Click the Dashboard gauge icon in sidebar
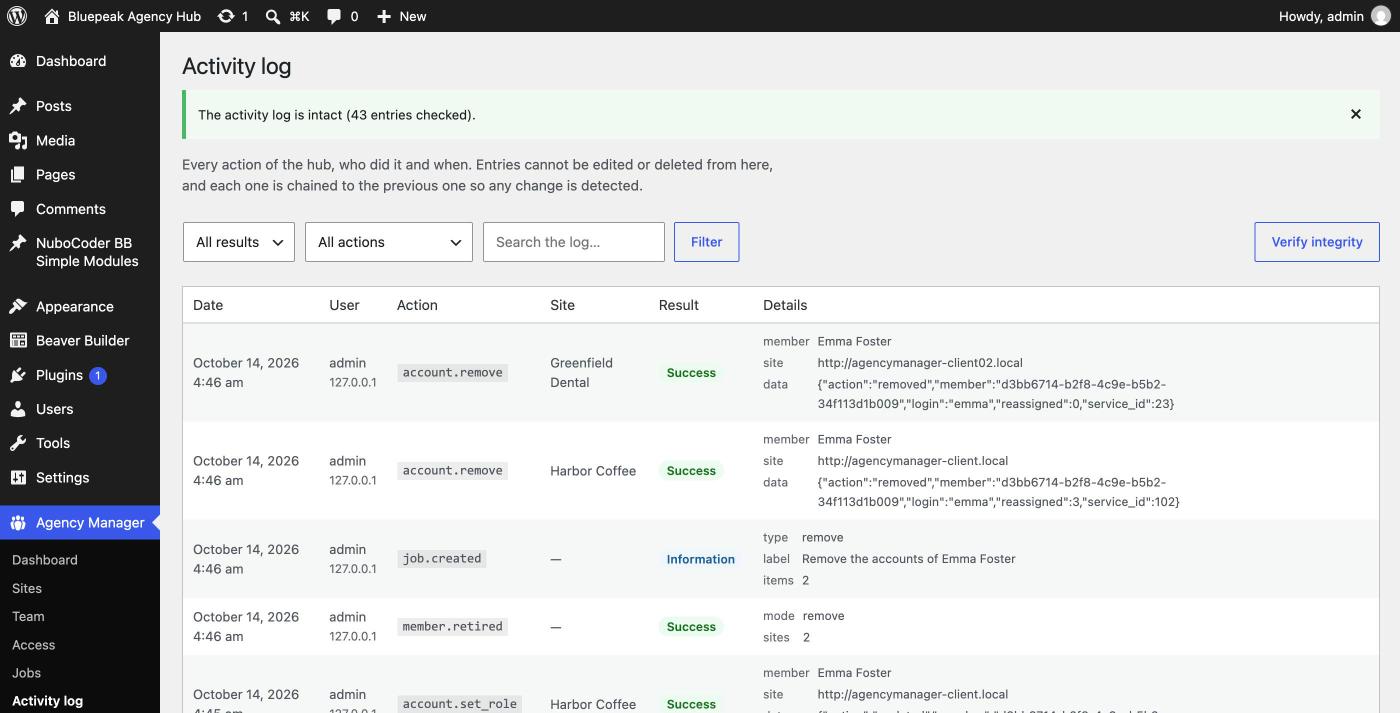The height and width of the screenshot is (713, 1400). click(x=18, y=61)
